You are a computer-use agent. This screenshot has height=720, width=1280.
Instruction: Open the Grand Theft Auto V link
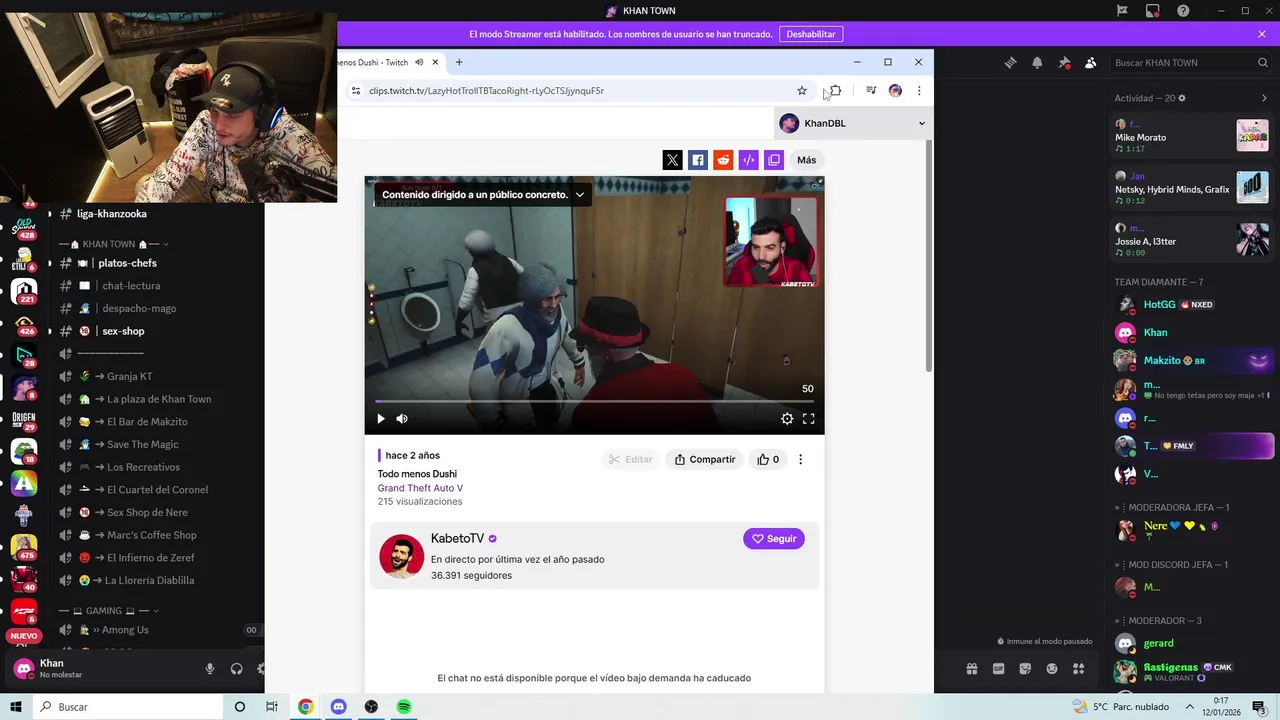tap(420, 488)
